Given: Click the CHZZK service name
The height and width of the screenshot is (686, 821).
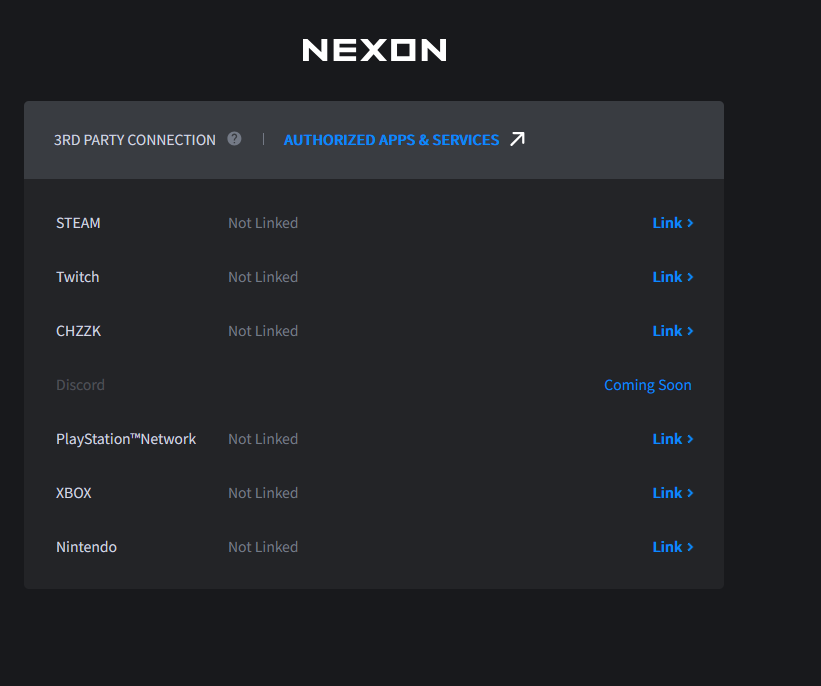Looking at the screenshot, I should tap(79, 331).
